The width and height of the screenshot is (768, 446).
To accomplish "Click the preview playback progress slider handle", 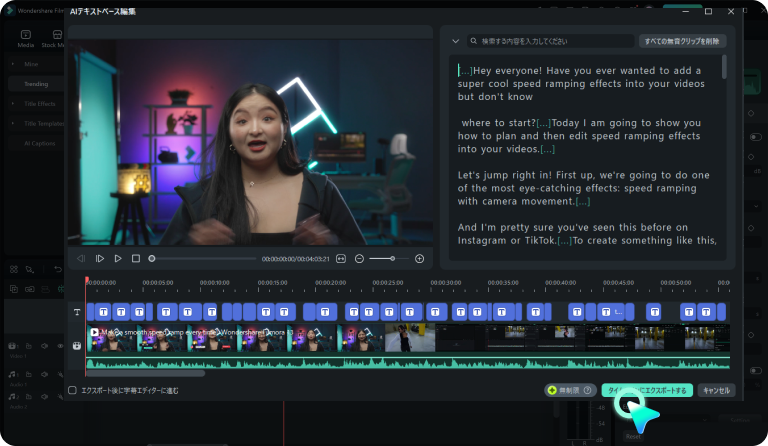I will (152, 258).
